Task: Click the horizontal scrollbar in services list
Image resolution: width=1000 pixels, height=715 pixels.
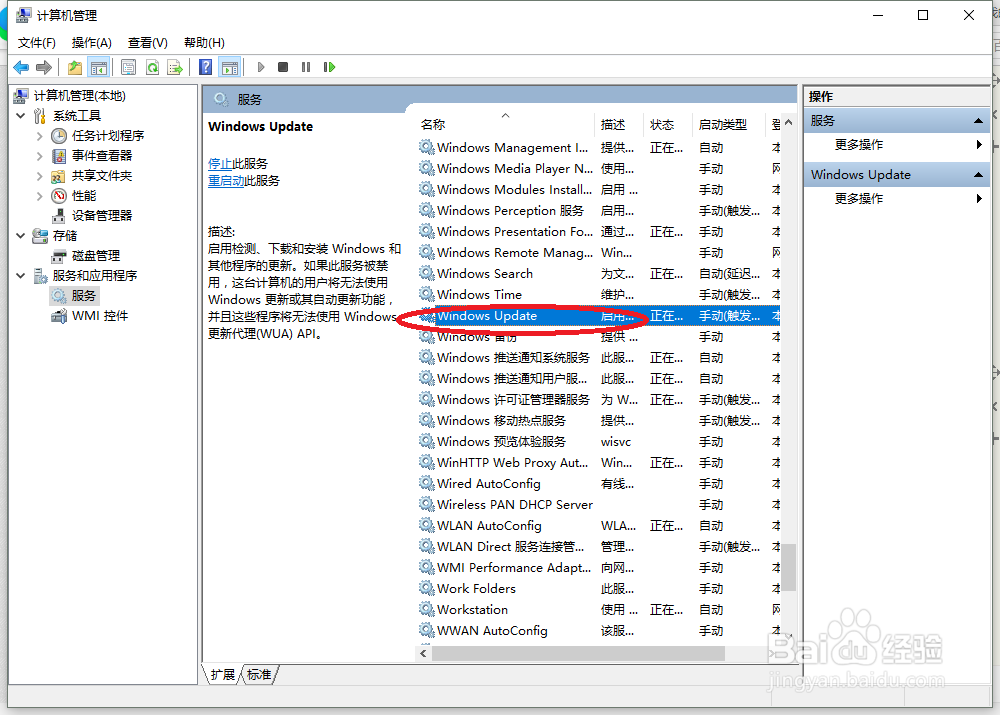Action: (x=578, y=654)
